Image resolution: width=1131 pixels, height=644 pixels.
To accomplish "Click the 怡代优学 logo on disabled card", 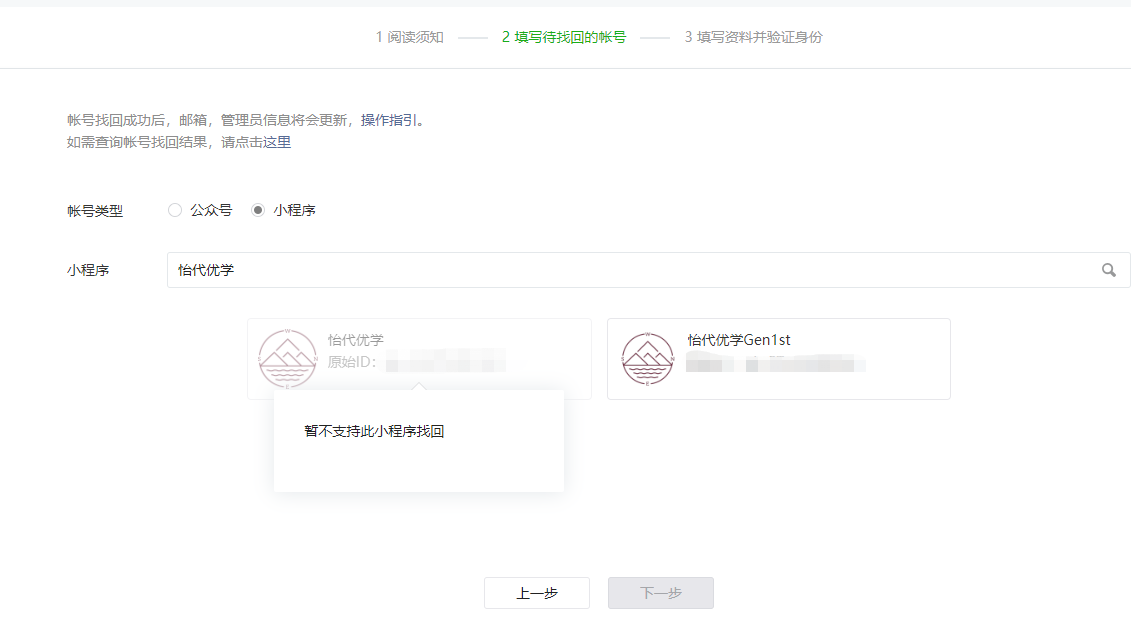I will 288,359.
